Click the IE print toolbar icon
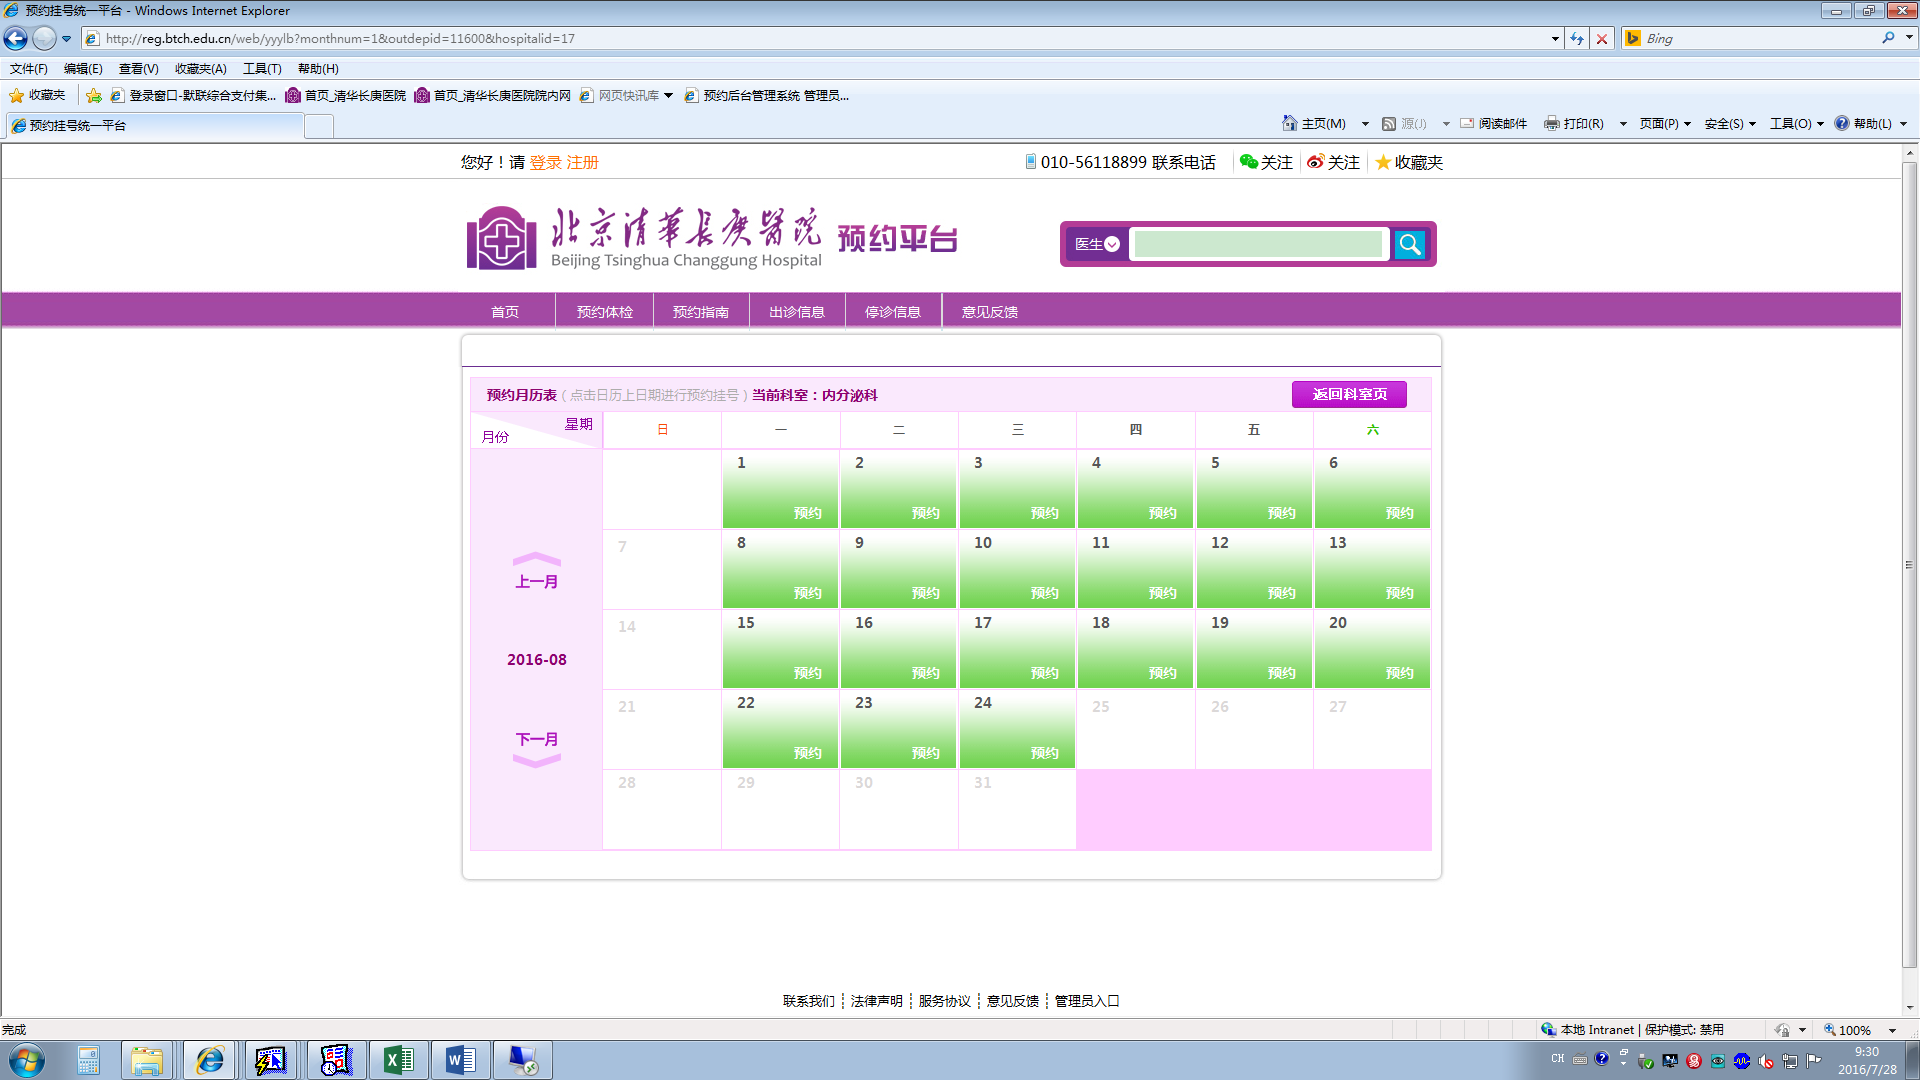 (x=1551, y=123)
